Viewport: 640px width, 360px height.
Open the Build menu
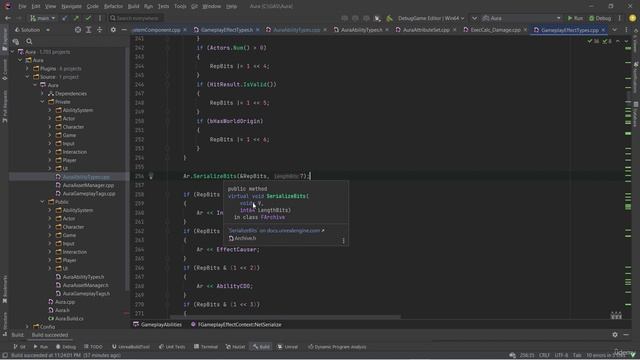click(x=133, y=6)
